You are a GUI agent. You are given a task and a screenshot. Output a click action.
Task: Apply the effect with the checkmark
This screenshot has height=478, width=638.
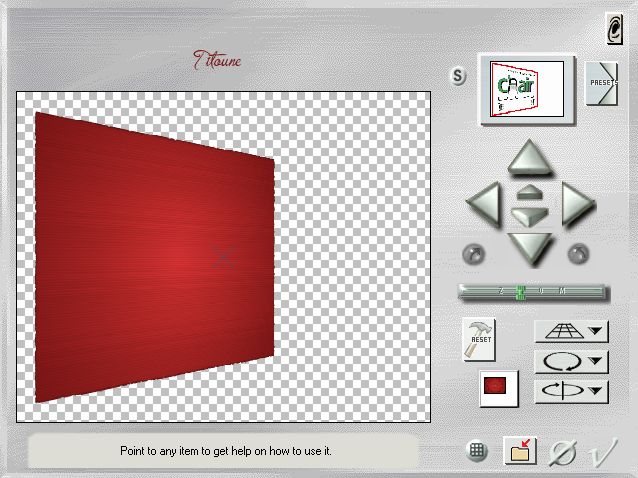pyautogui.click(x=604, y=452)
